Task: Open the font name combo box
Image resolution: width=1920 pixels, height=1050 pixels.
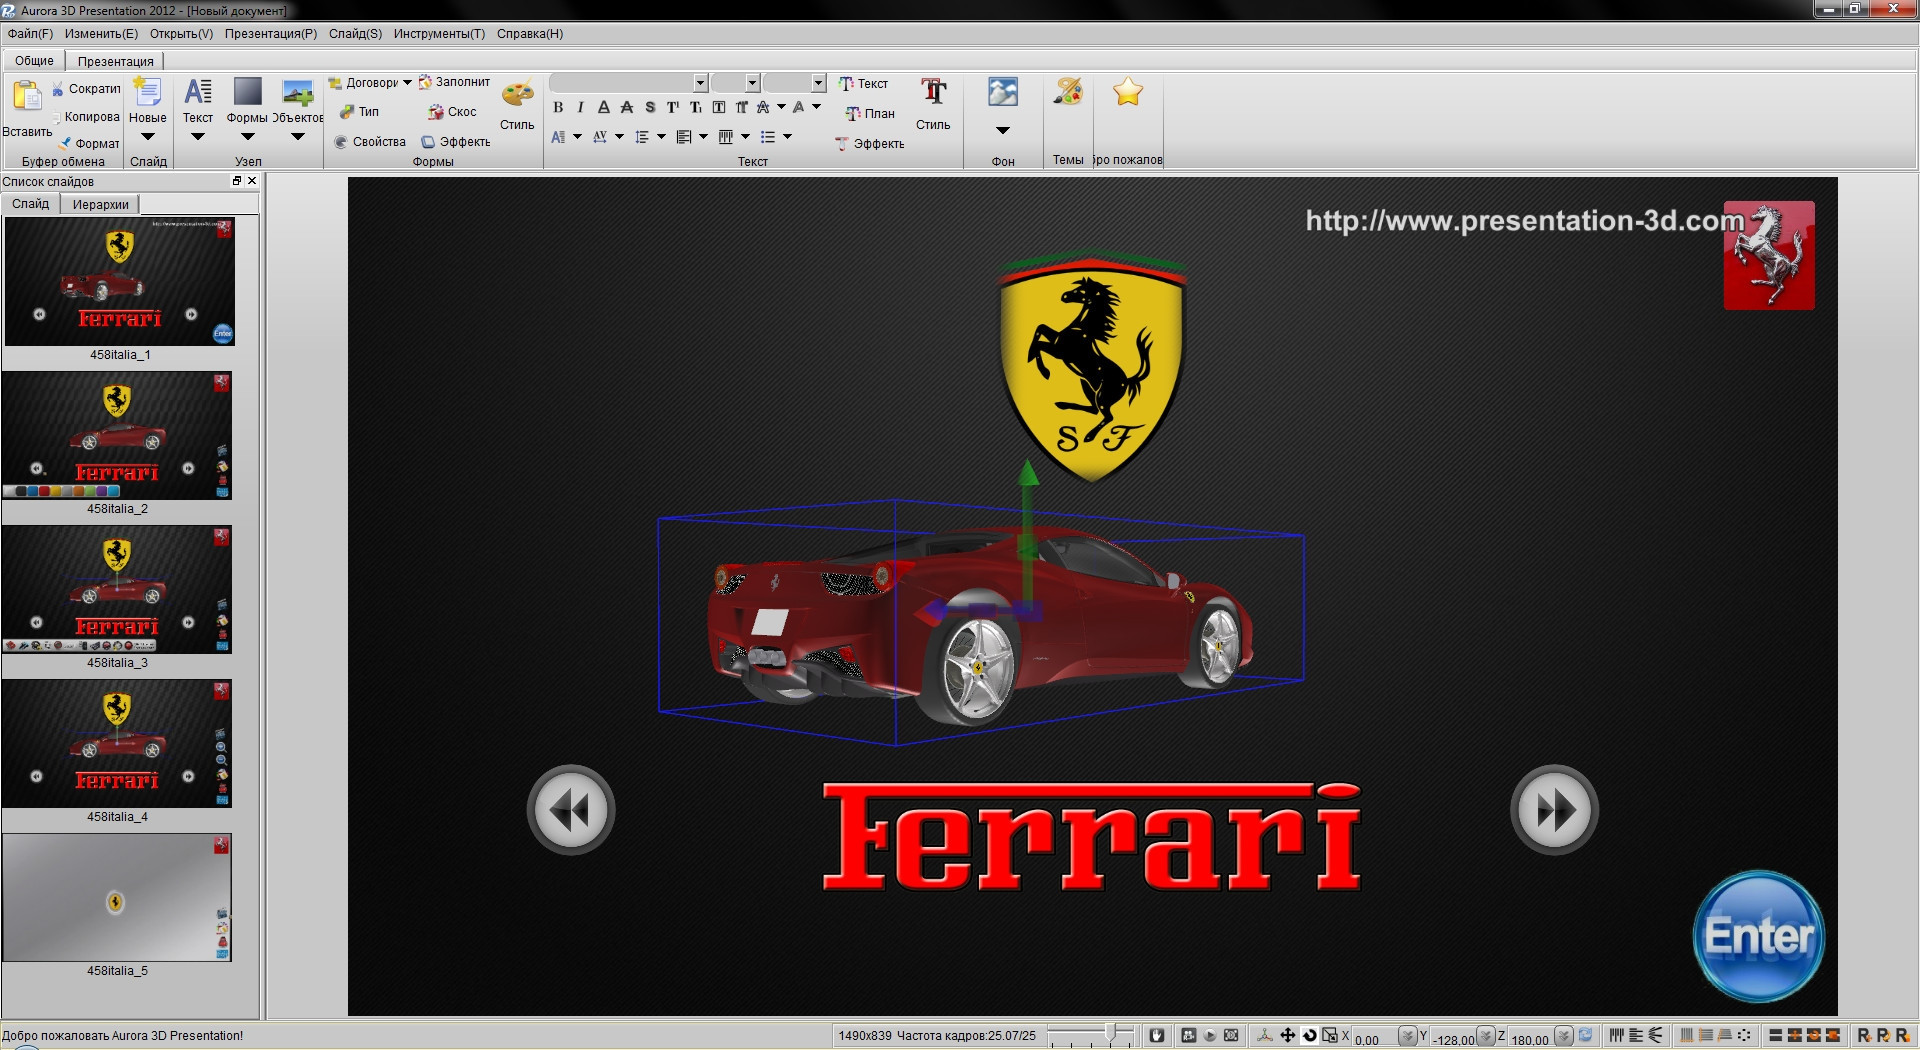Action: pyautogui.click(x=628, y=83)
